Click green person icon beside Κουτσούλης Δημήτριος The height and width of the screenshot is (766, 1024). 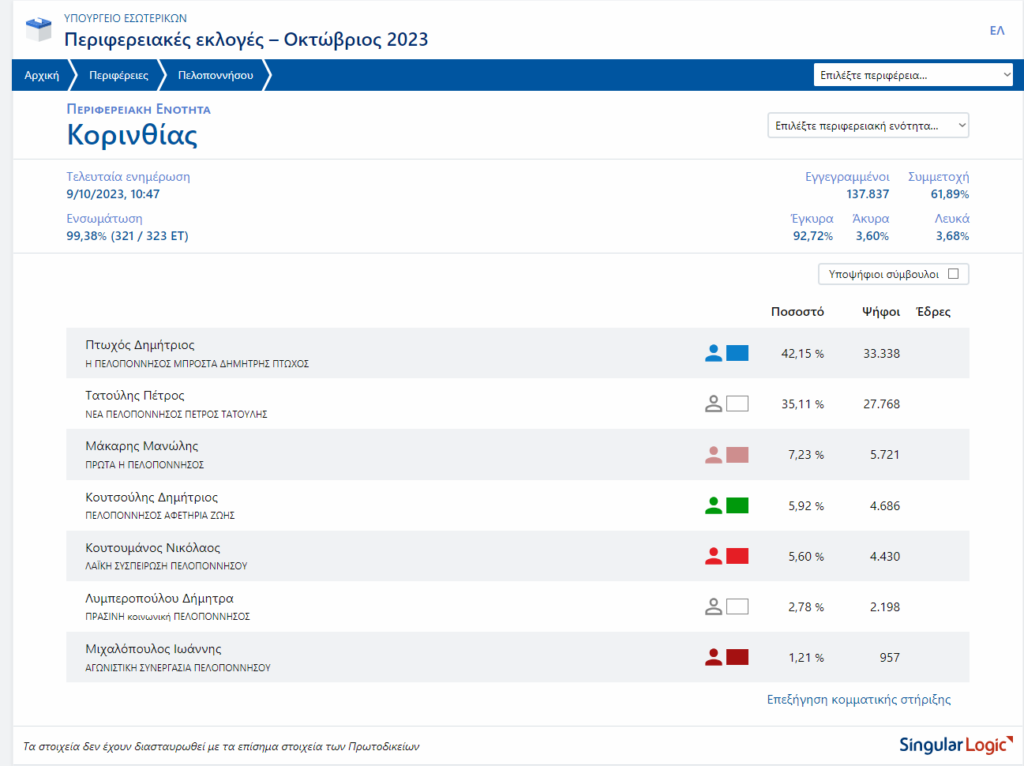click(713, 506)
